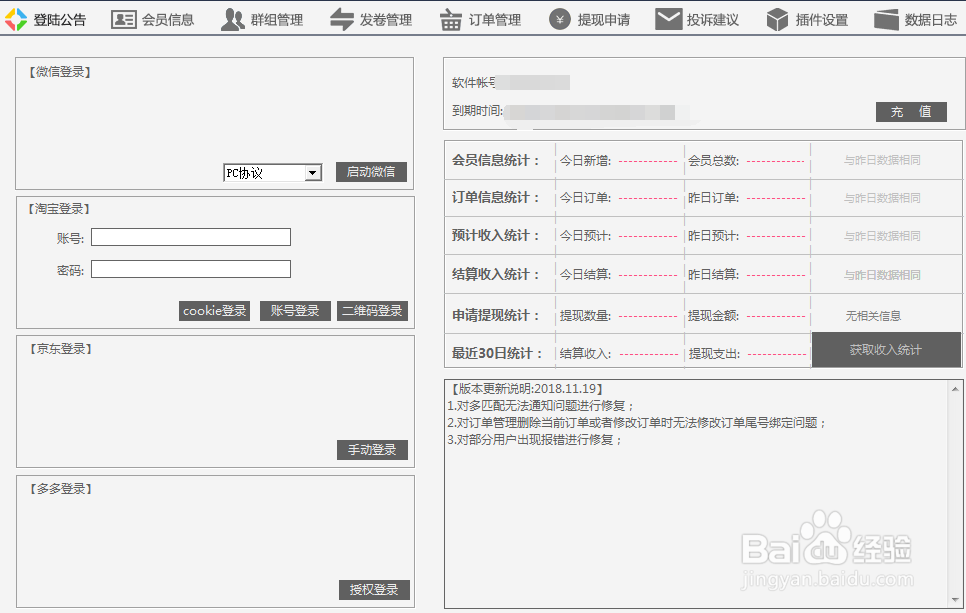Click 手动登录 in the 京东登录 section
Viewport: 966px width, 613px height.
point(372,450)
